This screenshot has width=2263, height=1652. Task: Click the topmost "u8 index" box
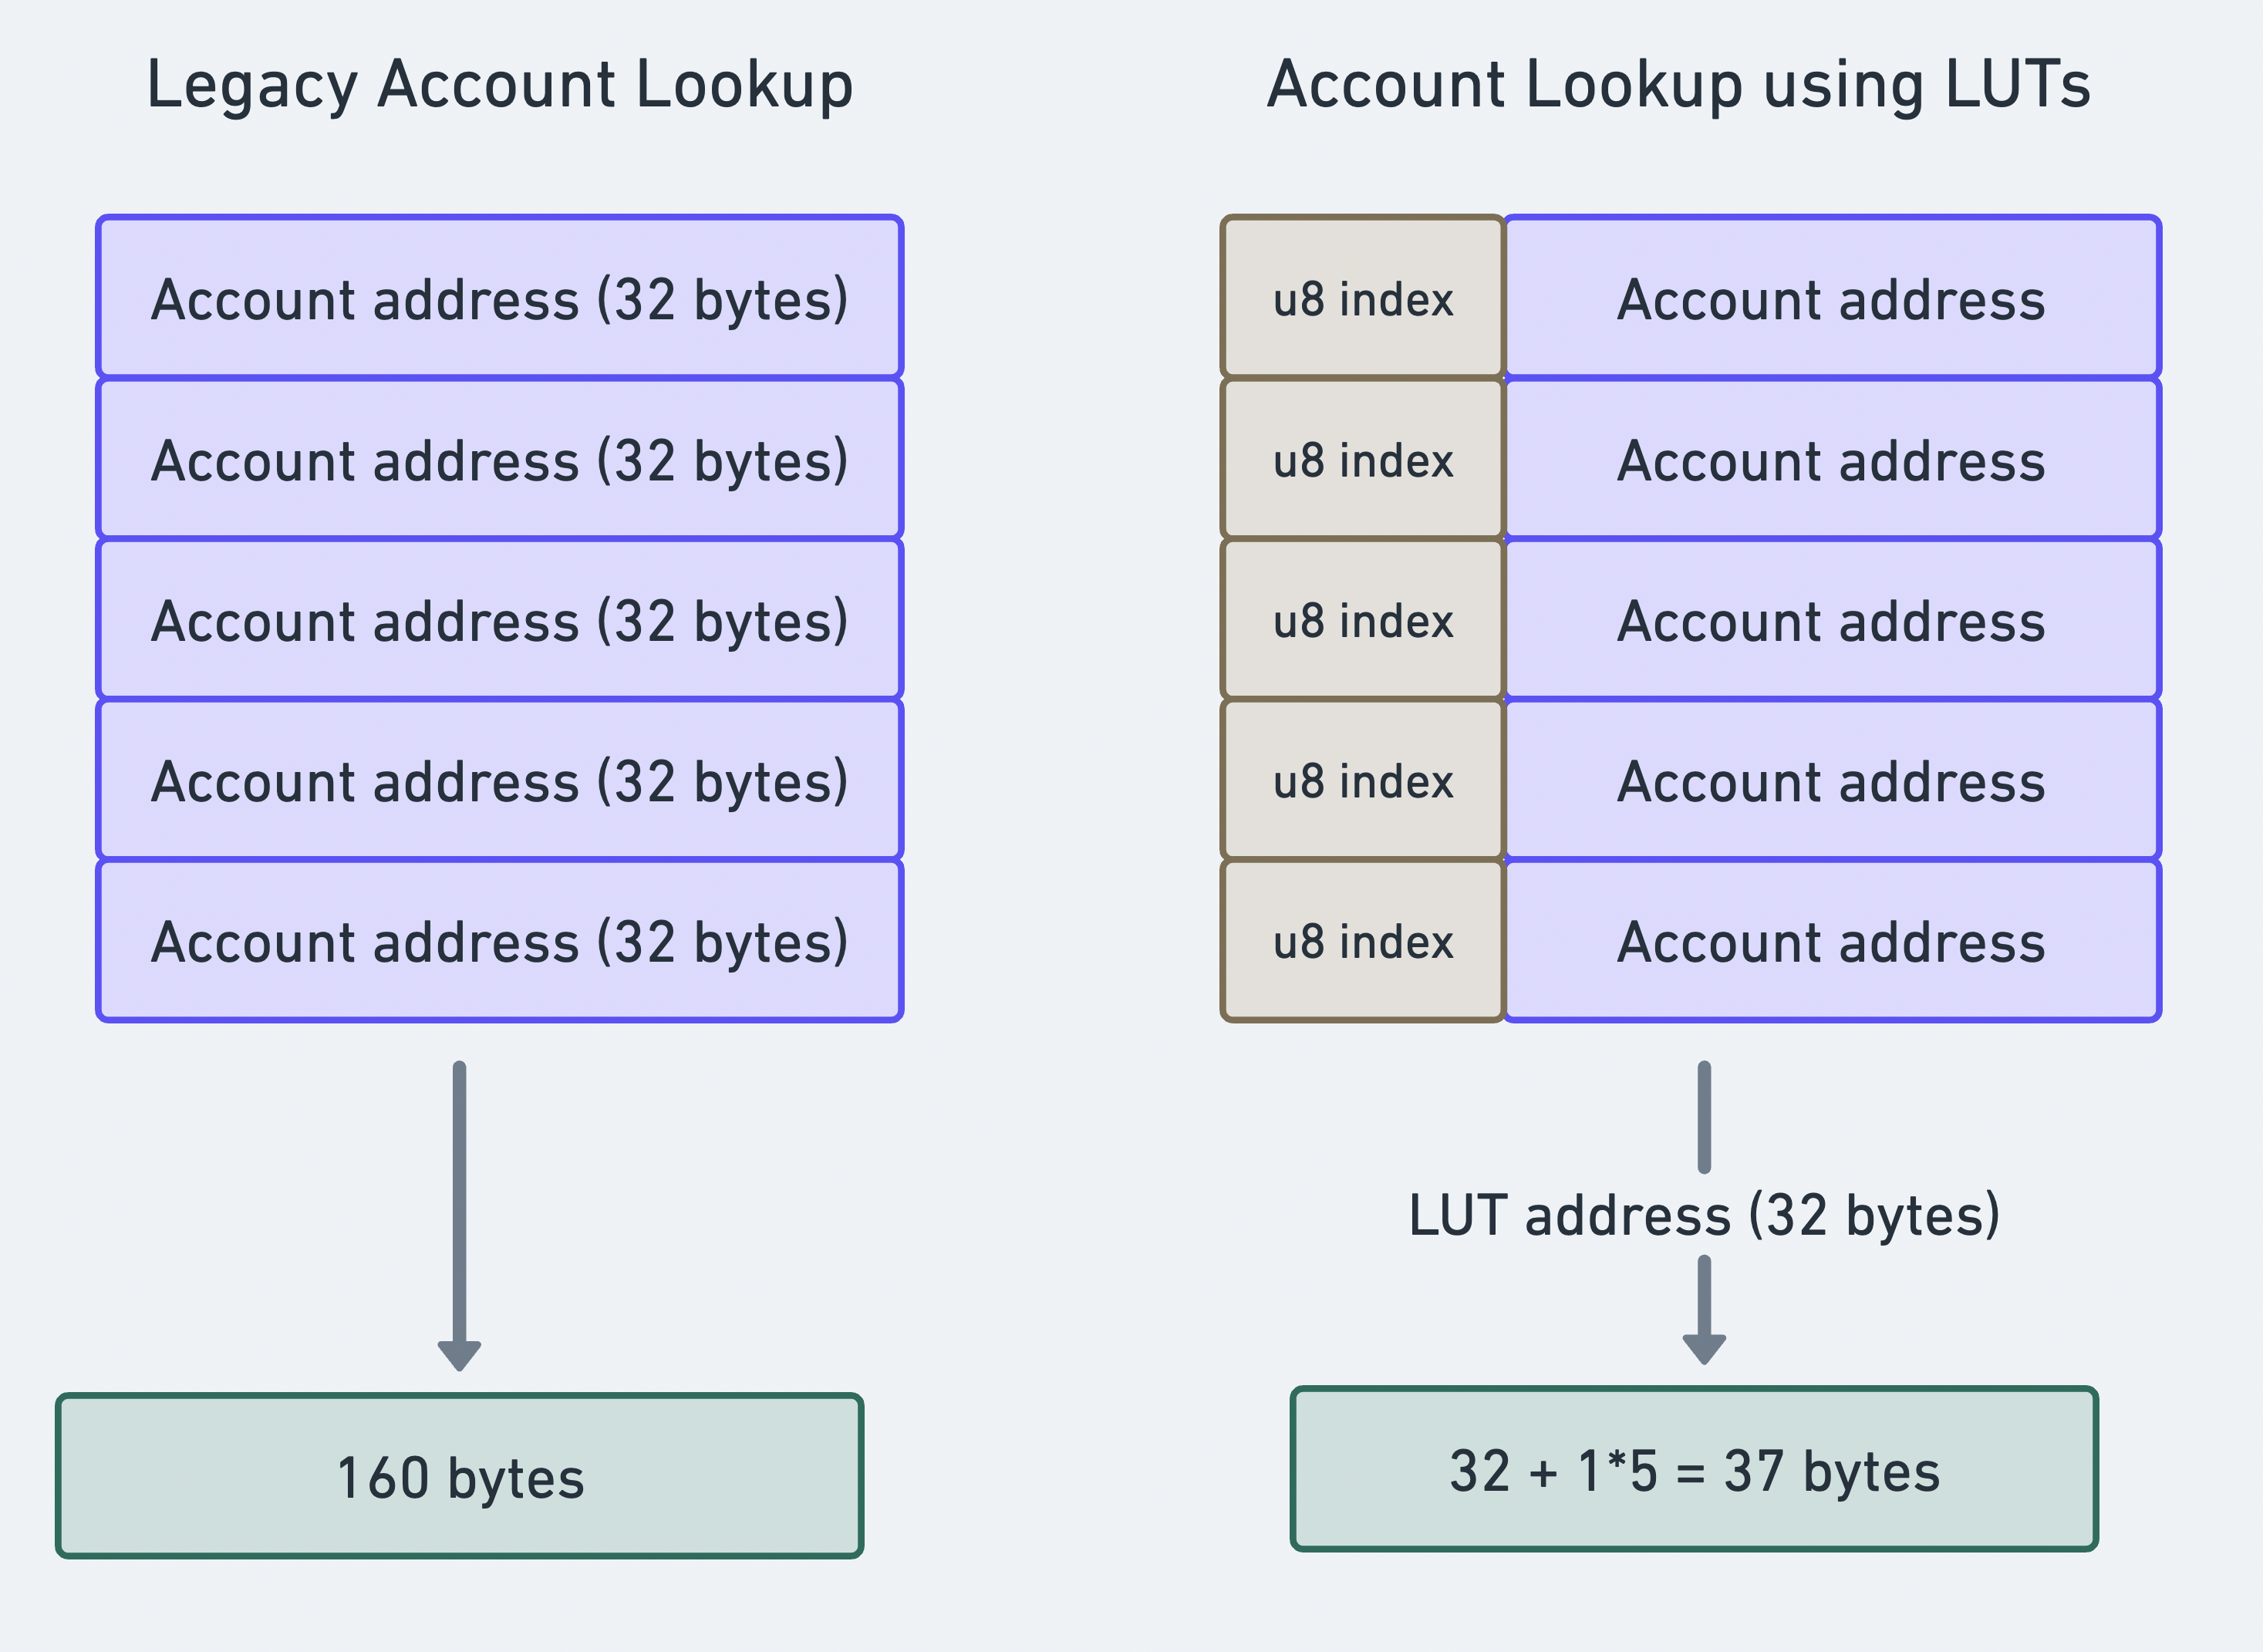pos(1362,298)
